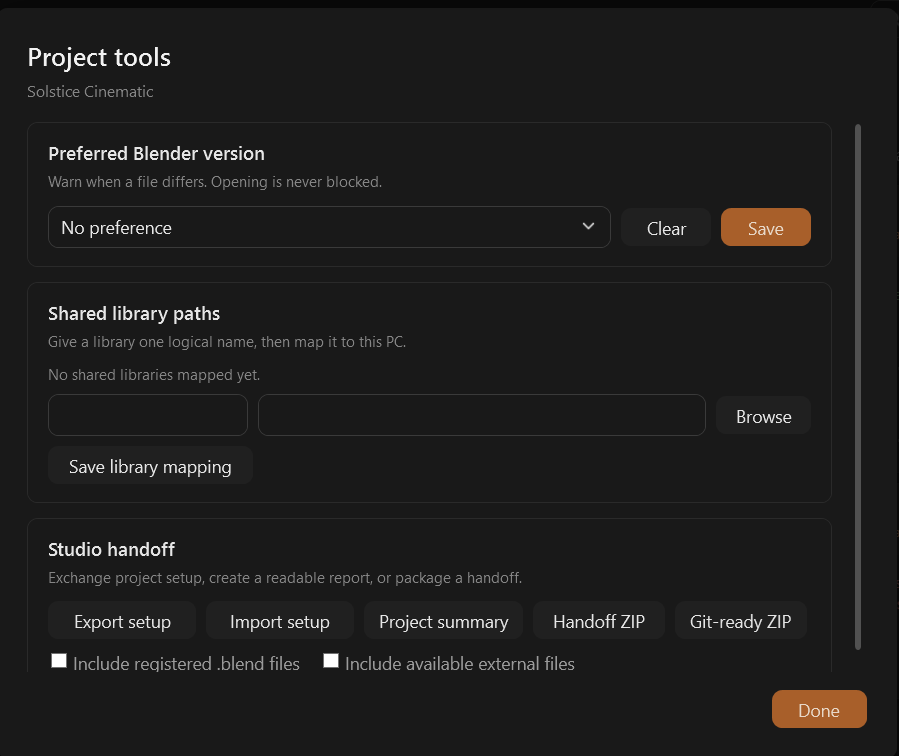The height and width of the screenshot is (756, 899).
Task: Focus the library path input field
Action: point(482,415)
